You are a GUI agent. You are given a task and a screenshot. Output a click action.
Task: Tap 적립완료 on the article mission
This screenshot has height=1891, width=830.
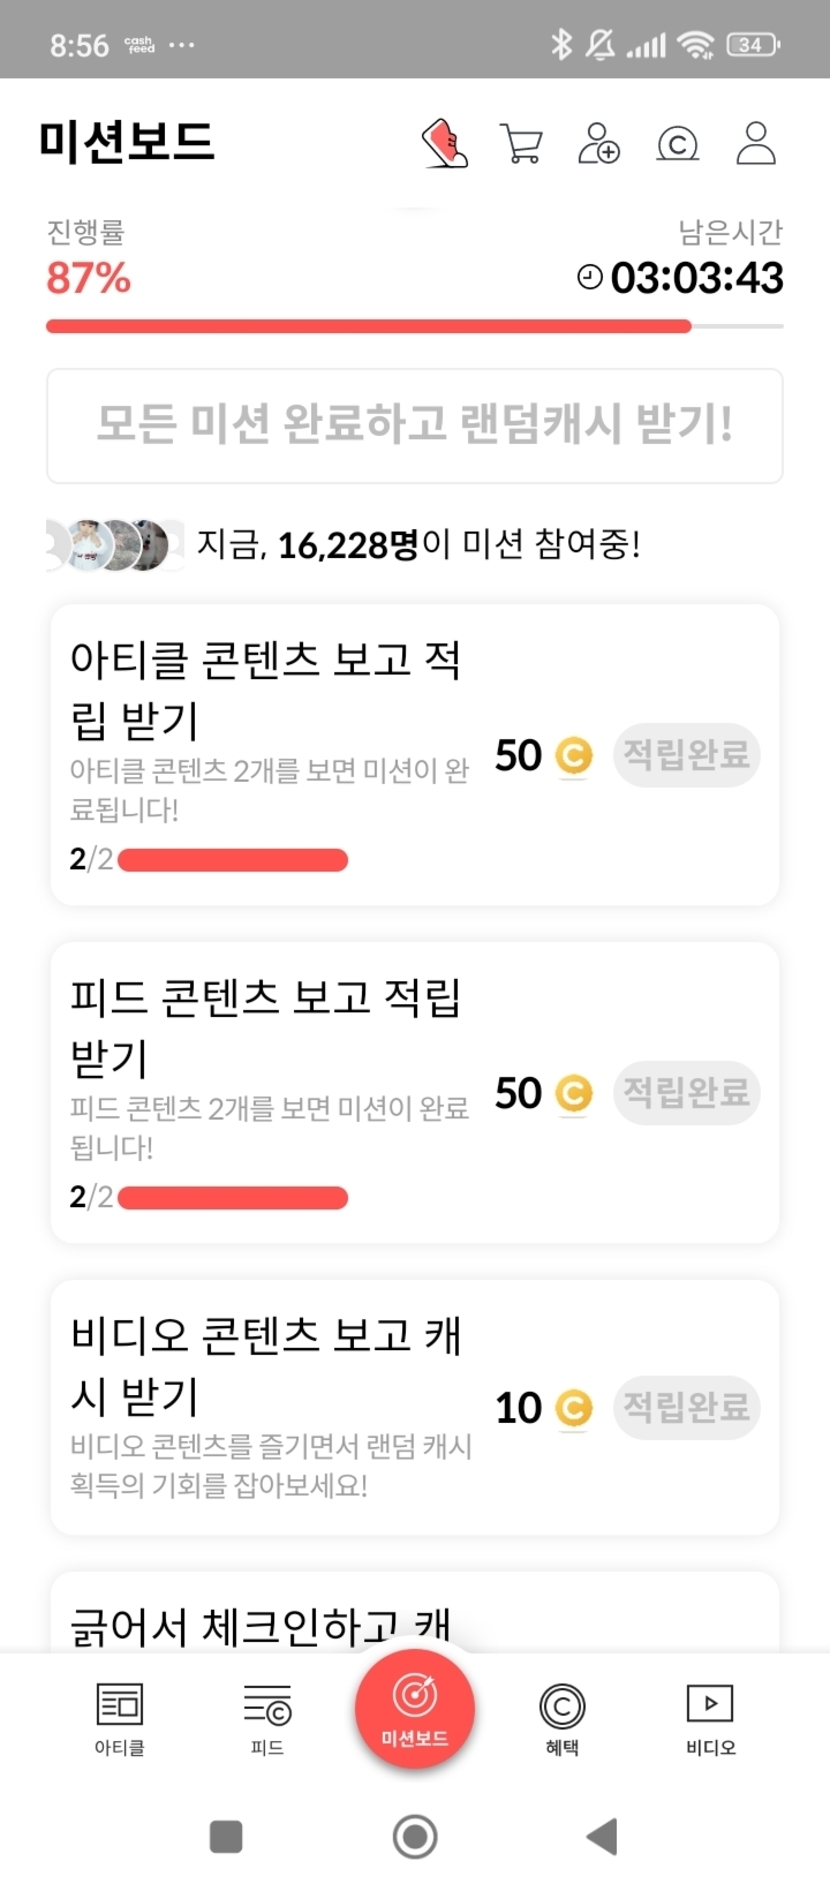pyautogui.click(x=686, y=754)
